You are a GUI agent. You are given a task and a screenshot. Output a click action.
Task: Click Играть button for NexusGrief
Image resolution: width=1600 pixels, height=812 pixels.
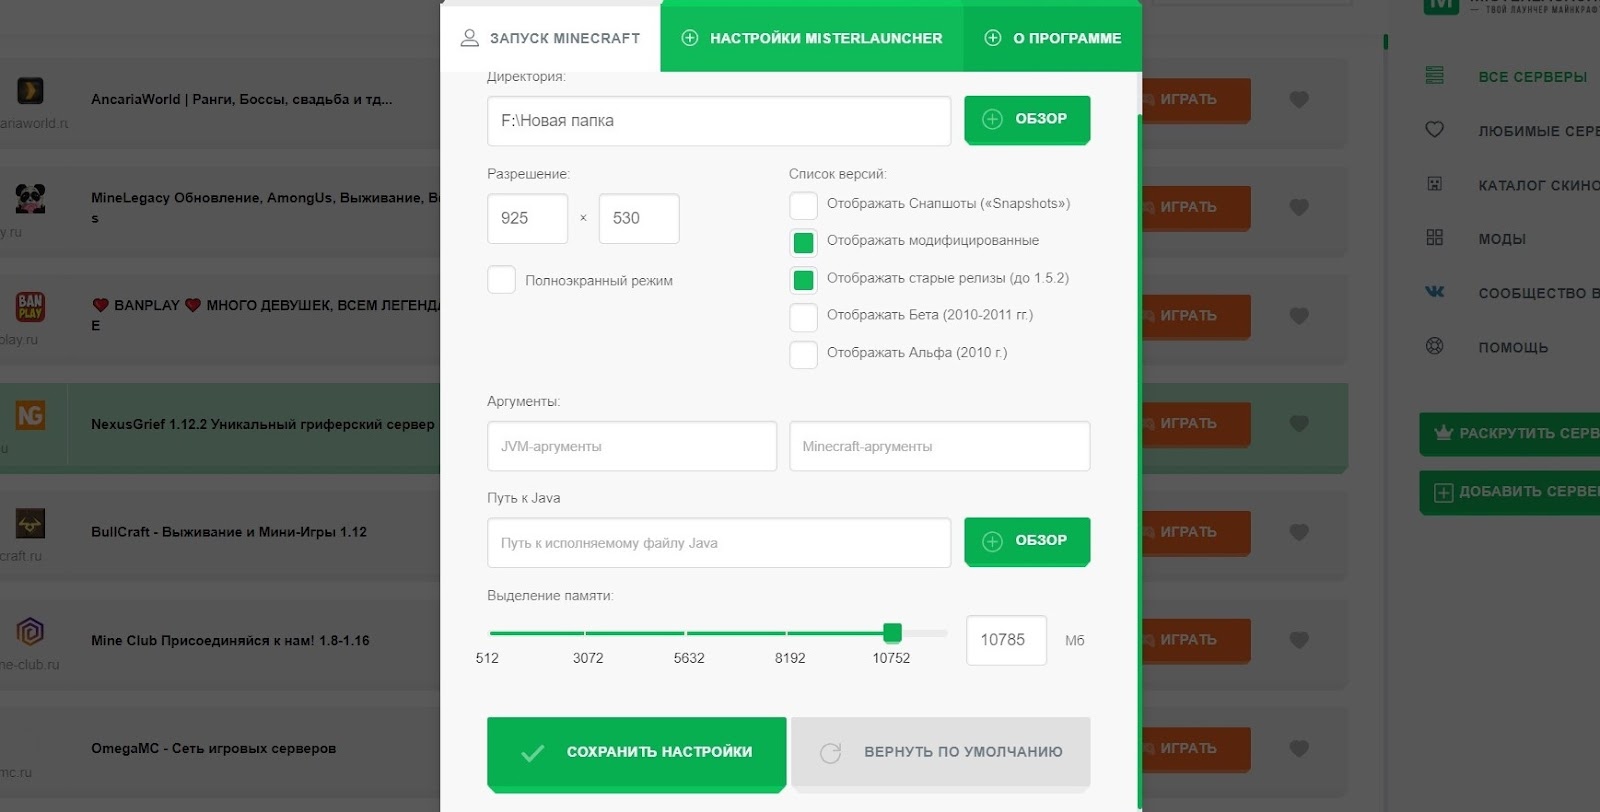tap(1196, 424)
